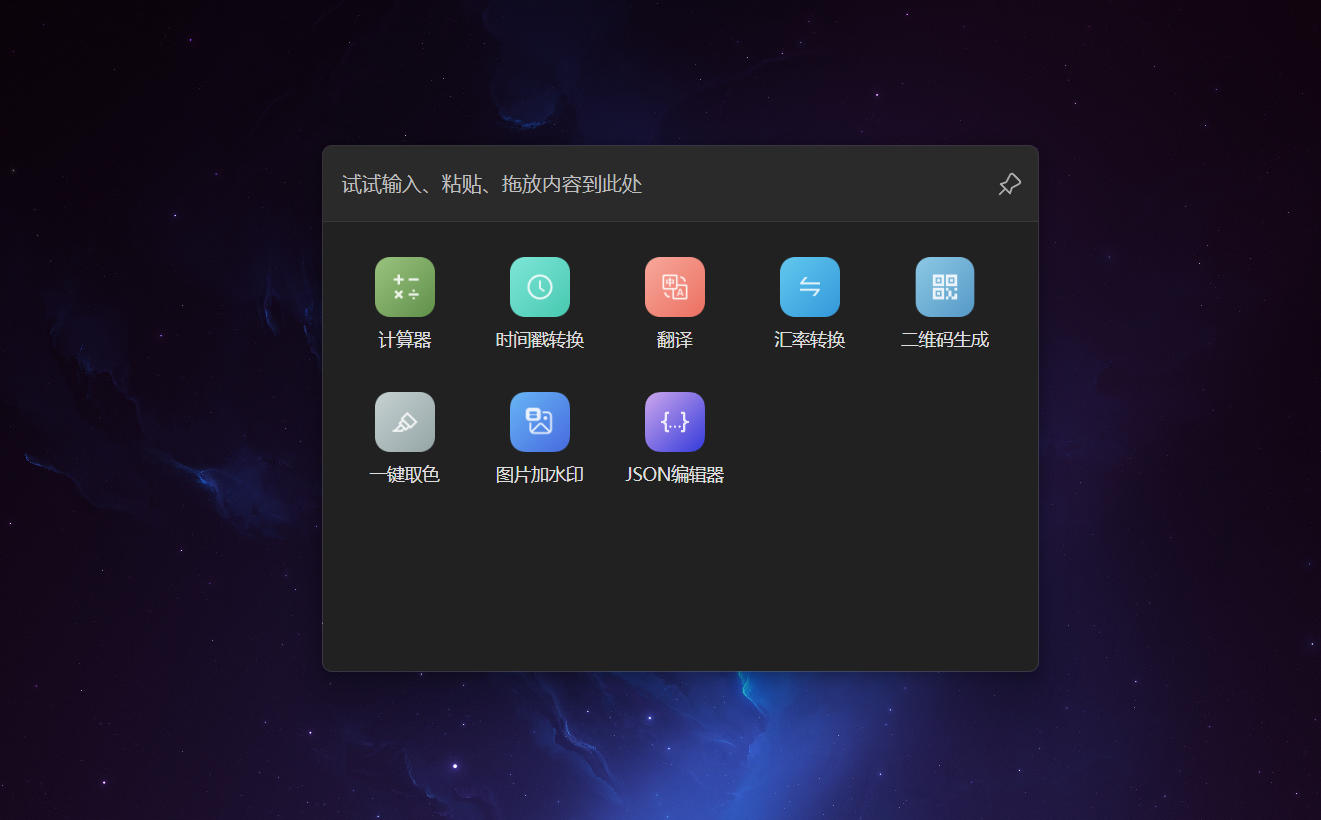This screenshot has height=820, width=1321.
Task: Click the 图片加水印 text label
Action: point(540,474)
